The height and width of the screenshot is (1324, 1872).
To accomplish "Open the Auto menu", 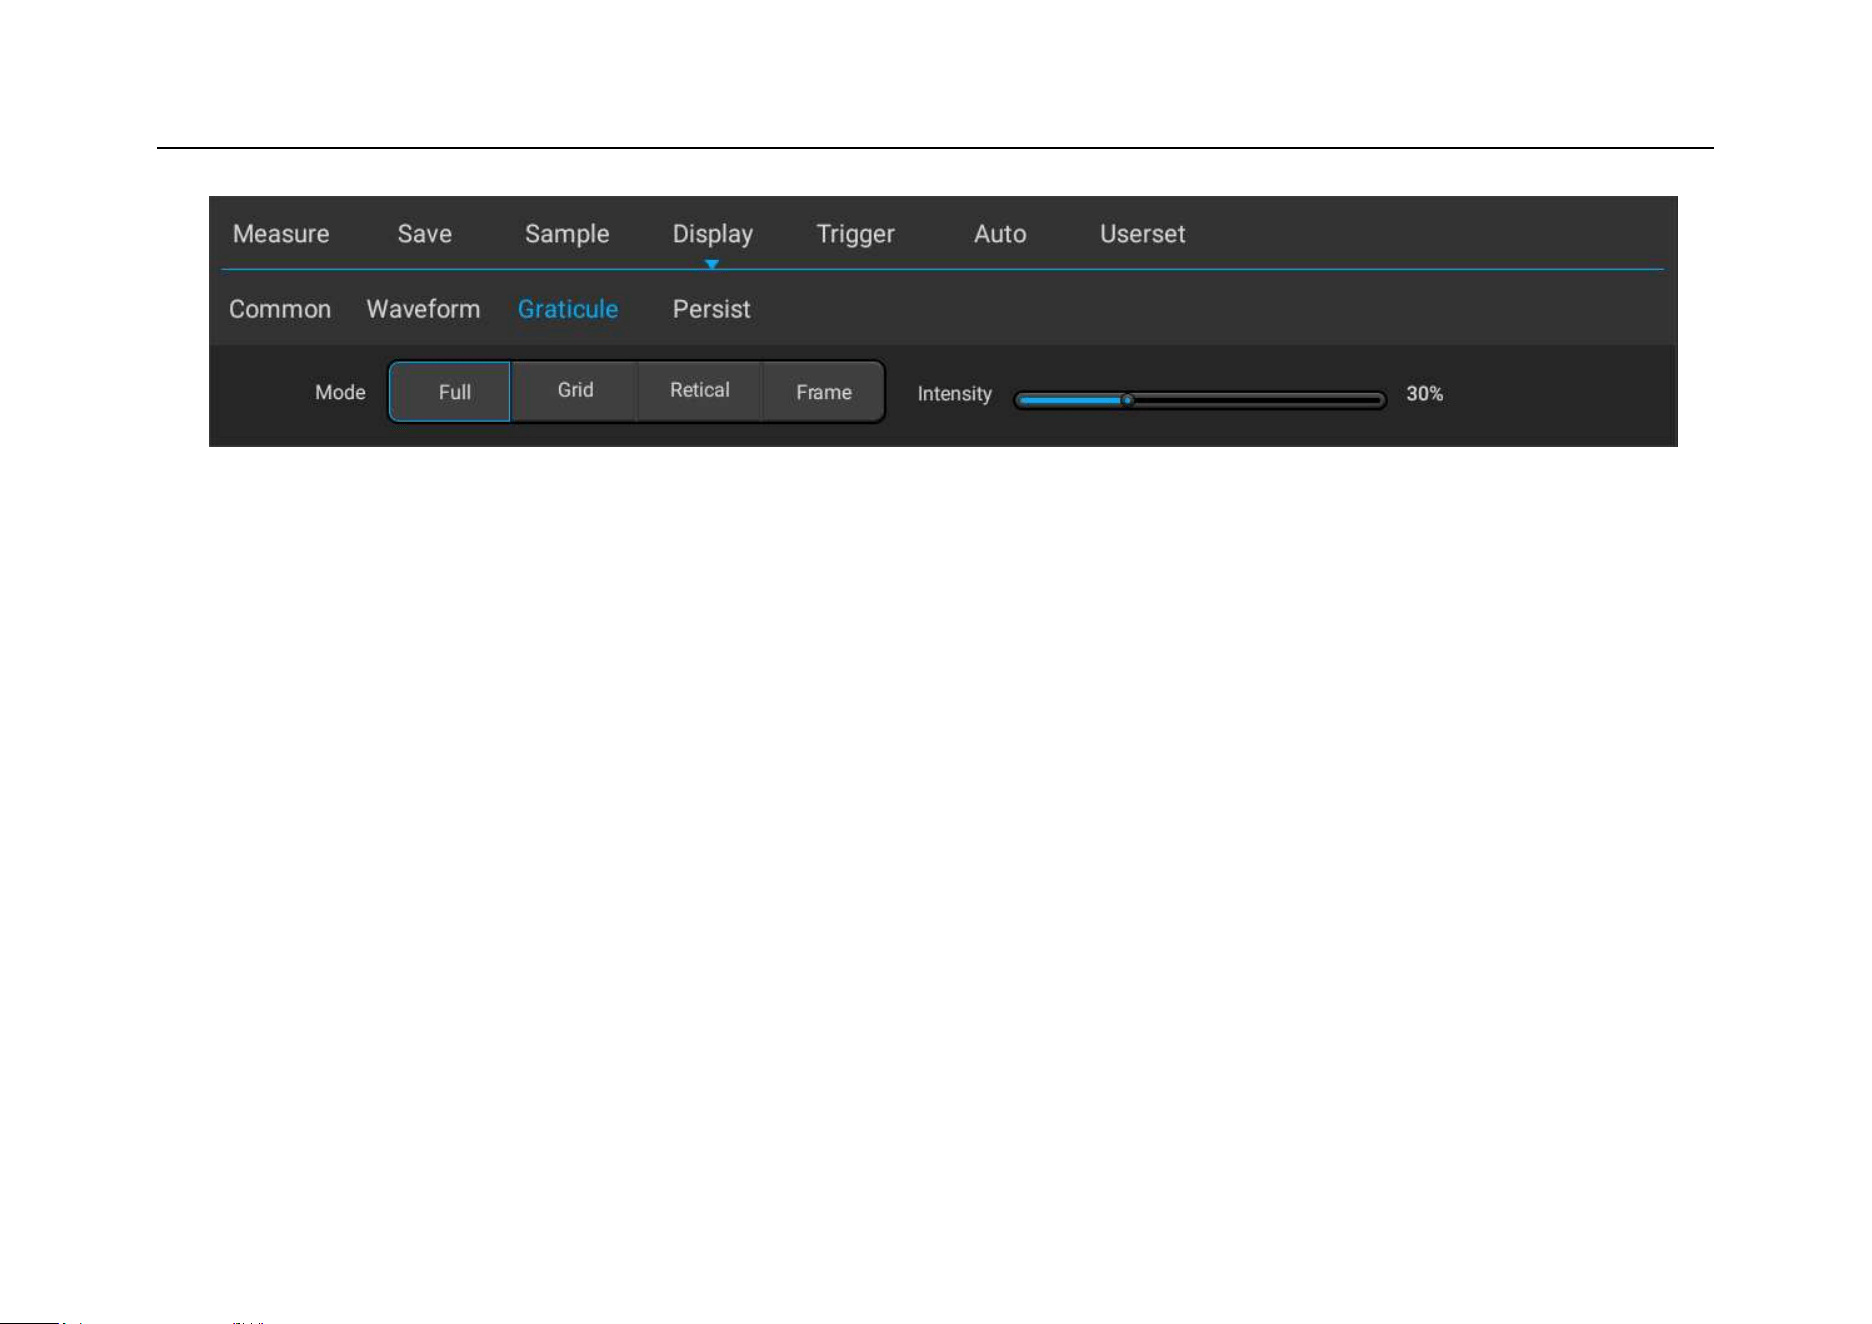I will tap(1000, 234).
